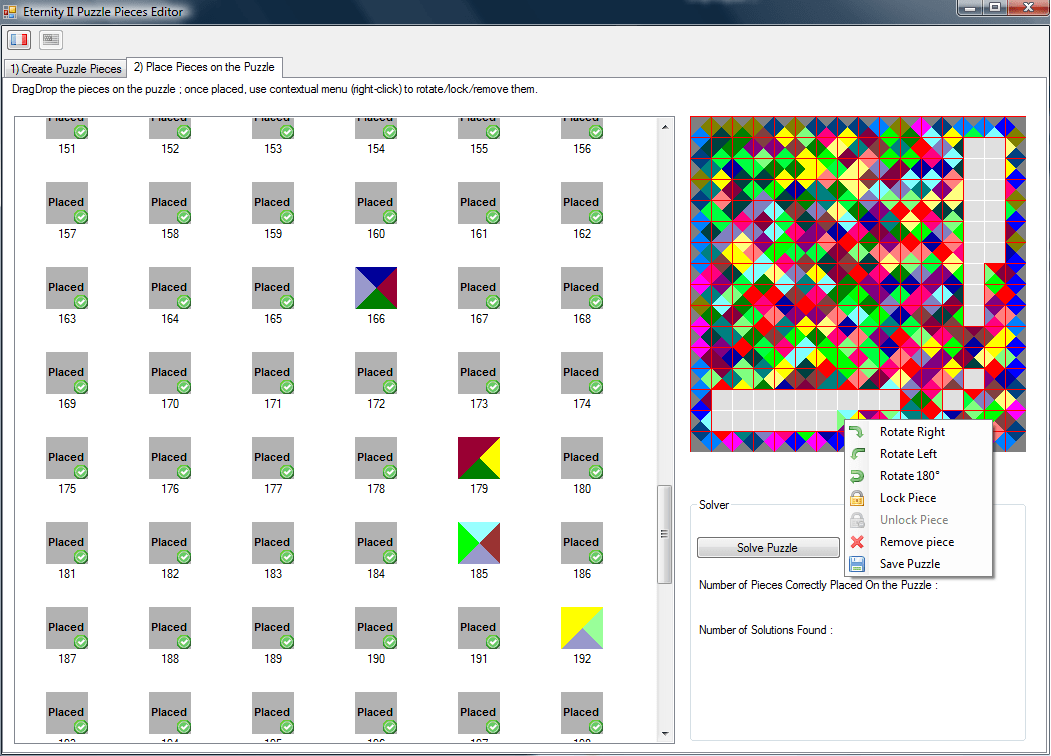Viewport: 1051px width, 756px height.
Task: Click the number label 189
Action: point(273,659)
